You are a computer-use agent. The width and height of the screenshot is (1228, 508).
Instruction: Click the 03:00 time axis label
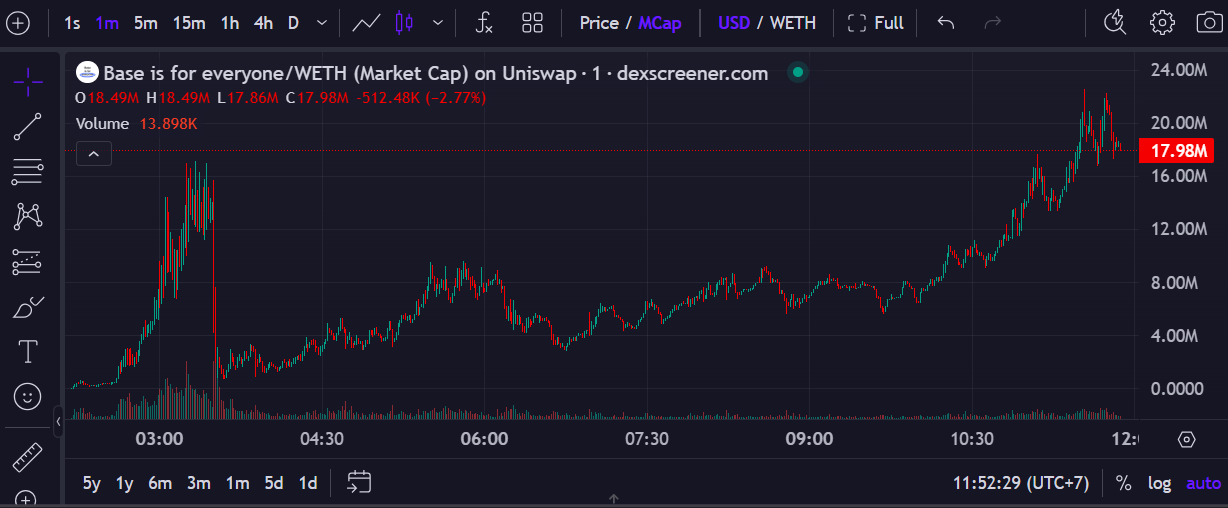tap(160, 439)
